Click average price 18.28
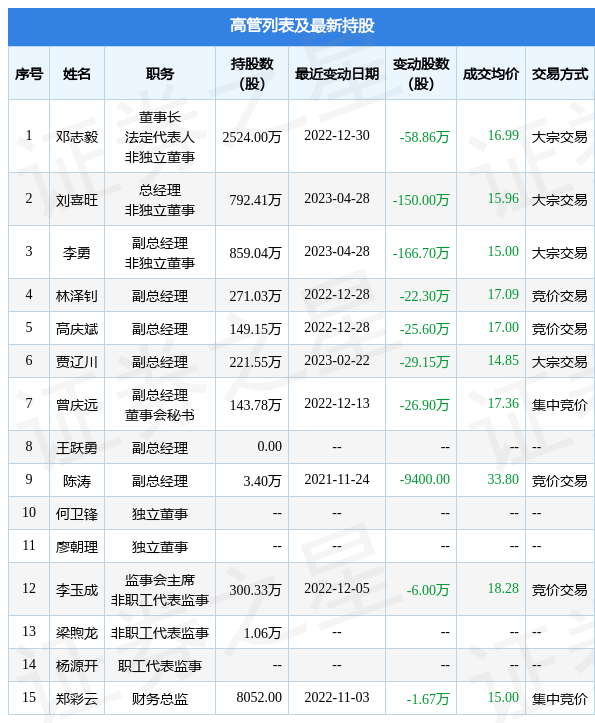Image resolution: width=595 pixels, height=723 pixels. 503,589
